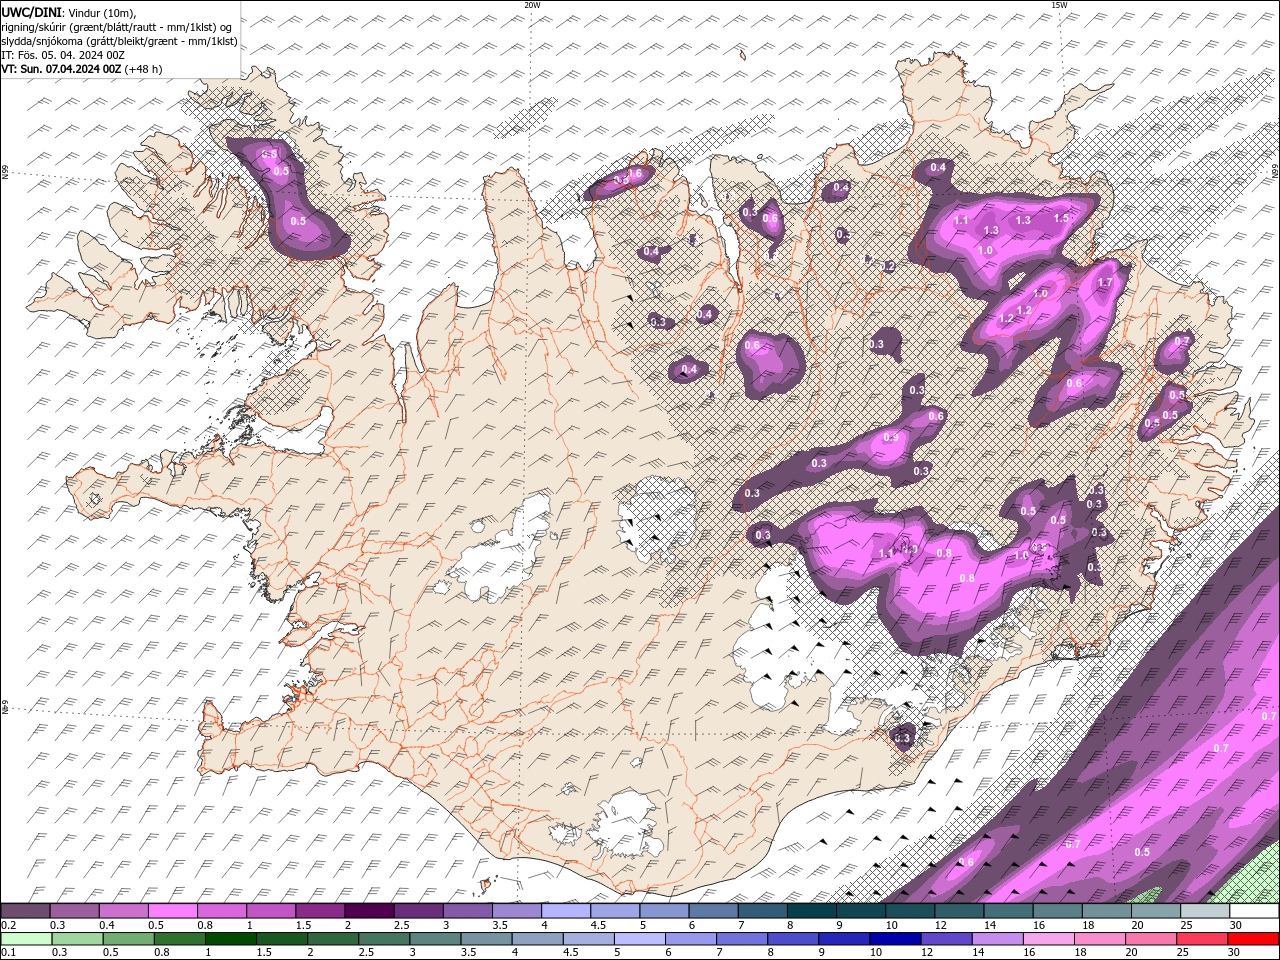Screen dimensions: 1280x960
Task: Click the 15W longitude label
Action: 1059,5
